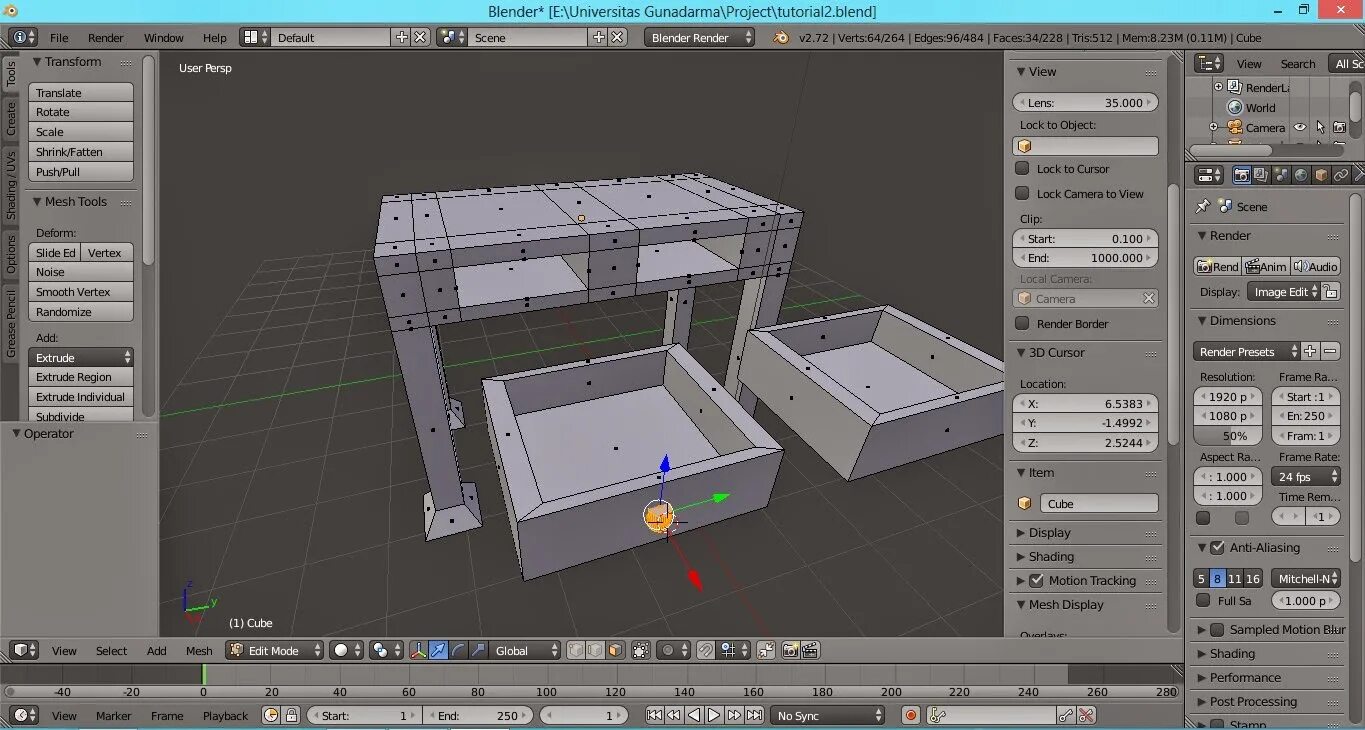The width and height of the screenshot is (1365, 730).
Task: Enable the Sampled Motion Blur checkbox
Action: [1217, 629]
